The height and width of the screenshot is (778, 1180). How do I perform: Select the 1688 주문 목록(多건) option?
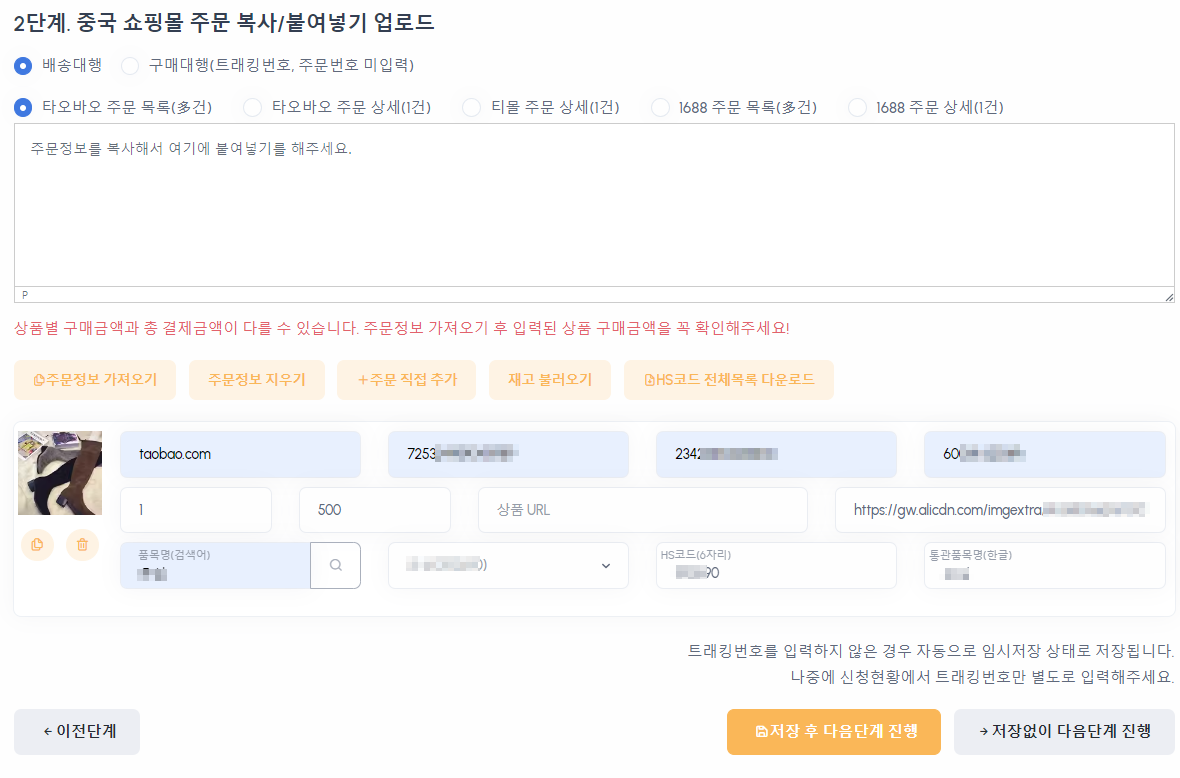click(x=660, y=107)
